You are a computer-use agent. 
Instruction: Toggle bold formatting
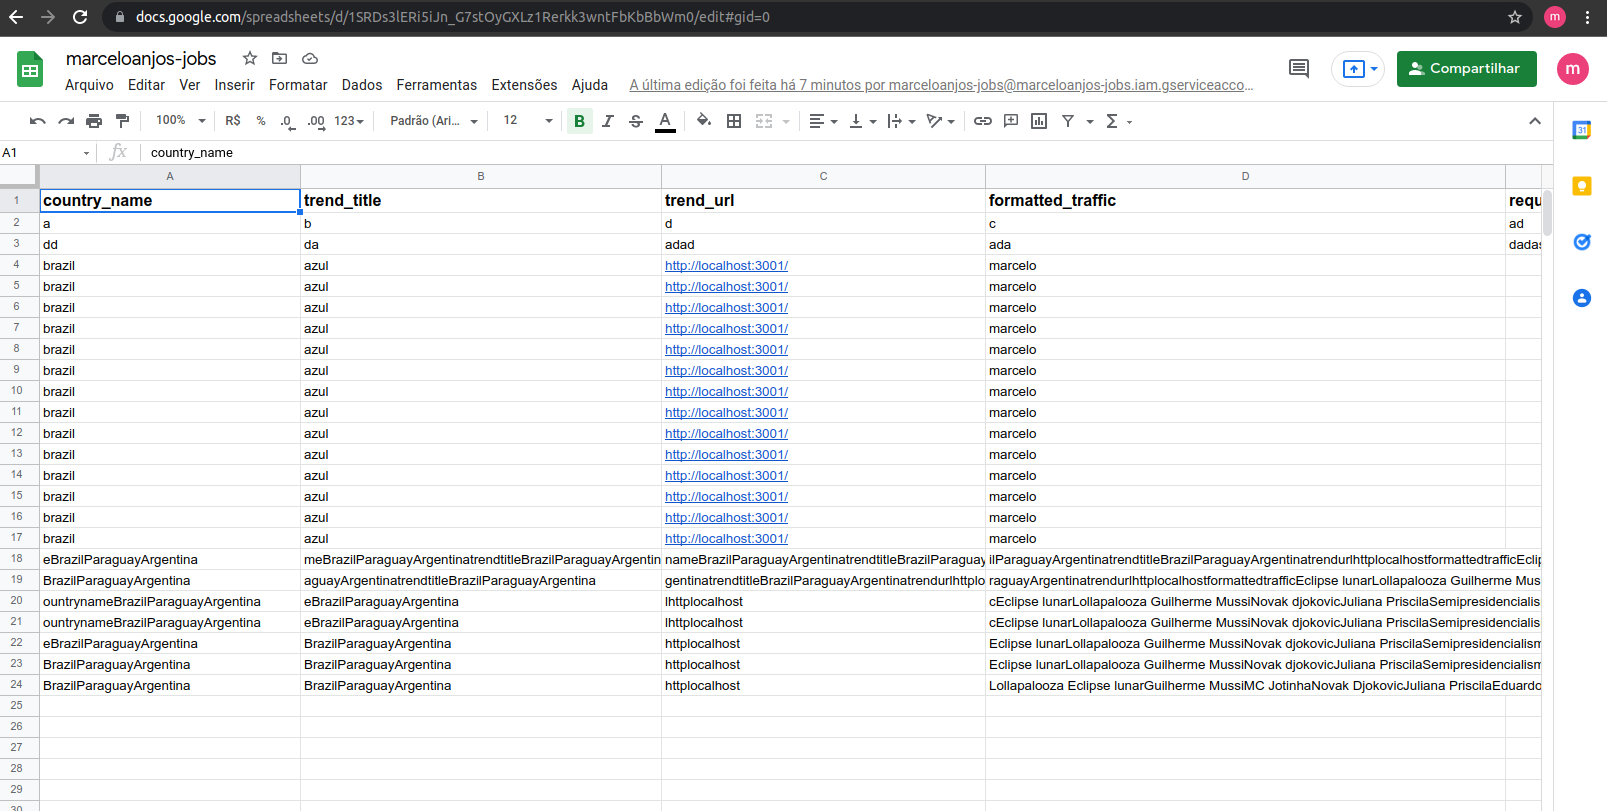pyautogui.click(x=579, y=121)
